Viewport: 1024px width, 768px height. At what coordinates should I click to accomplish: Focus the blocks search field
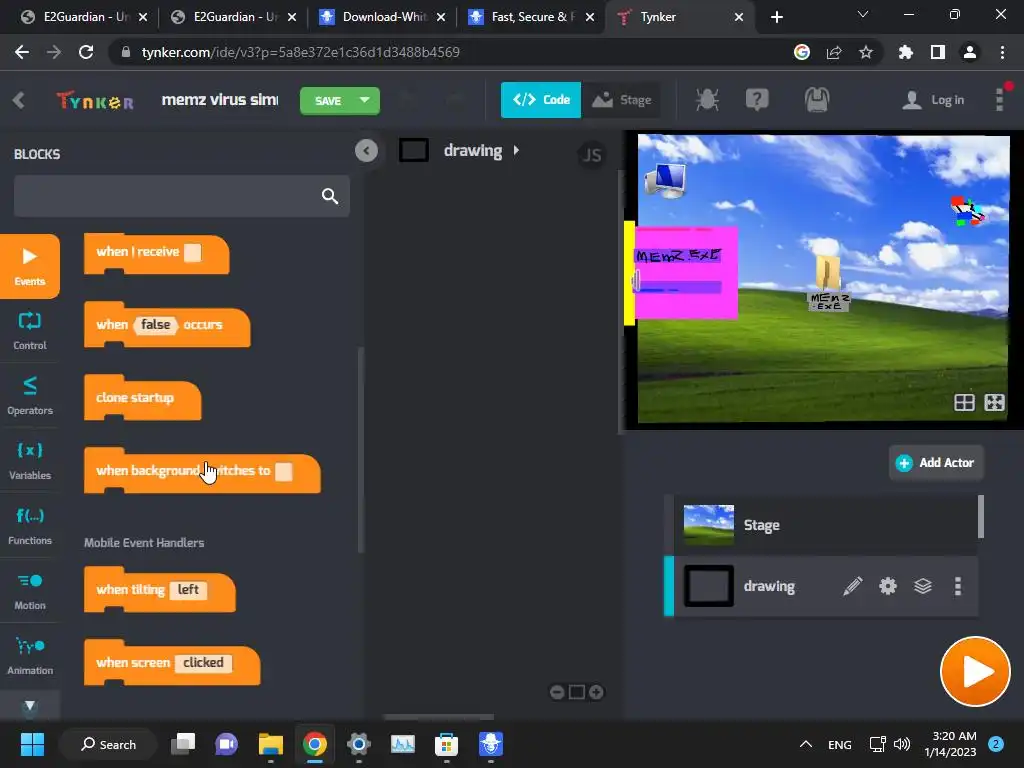click(182, 196)
